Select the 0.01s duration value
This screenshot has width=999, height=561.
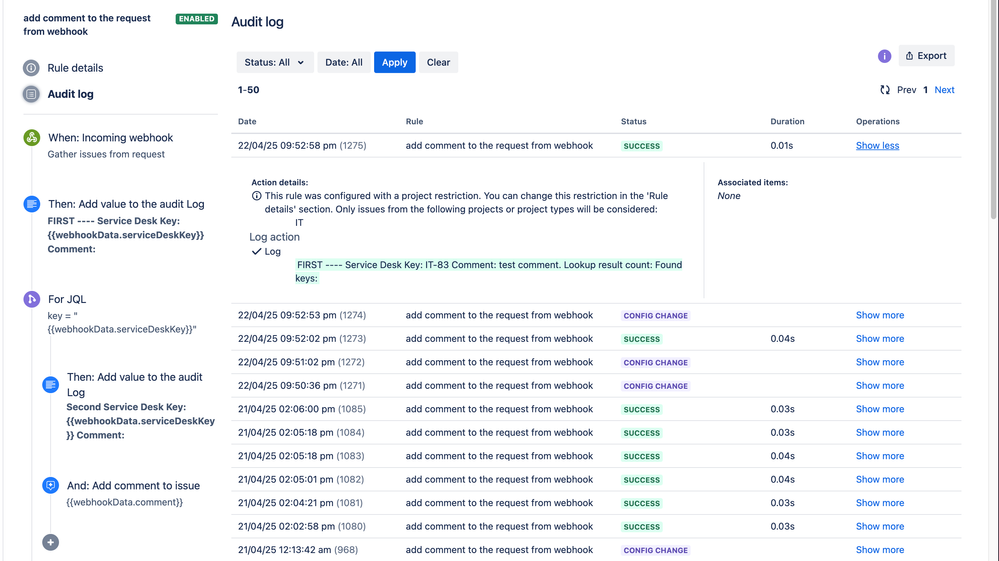782,145
